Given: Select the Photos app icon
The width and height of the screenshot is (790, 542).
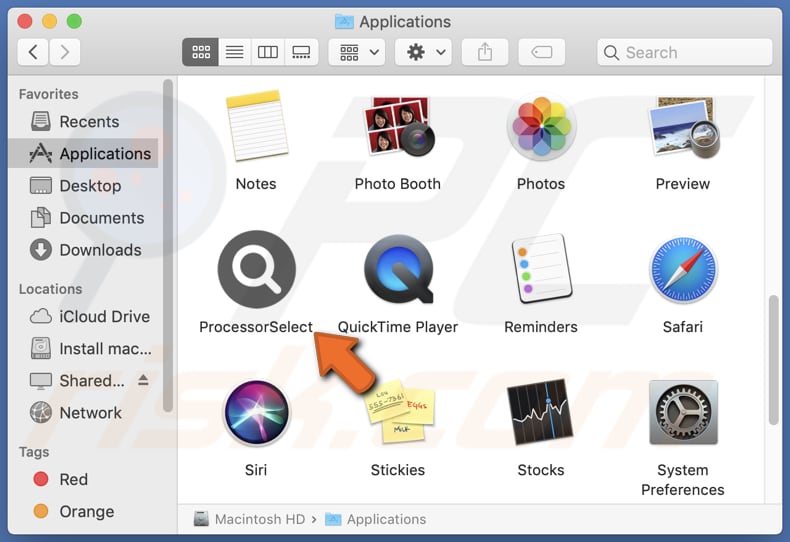Looking at the screenshot, I should [541, 126].
